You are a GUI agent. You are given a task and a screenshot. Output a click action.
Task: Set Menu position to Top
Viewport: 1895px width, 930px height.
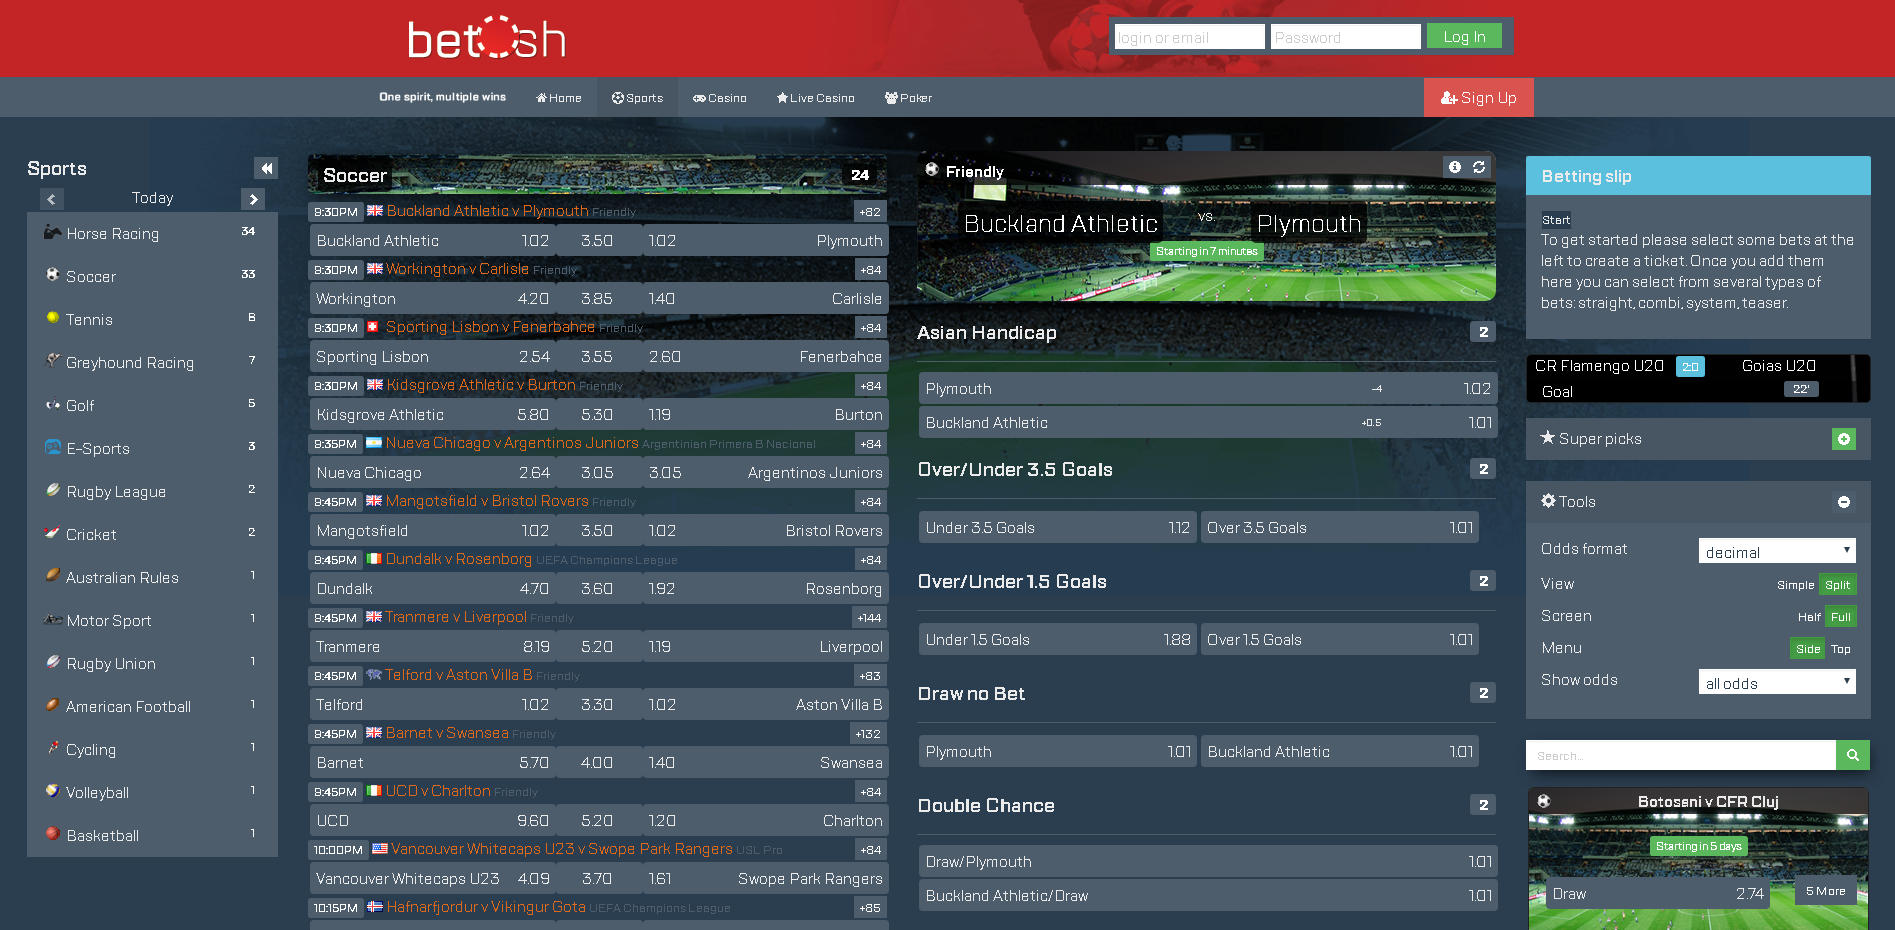[1840, 649]
